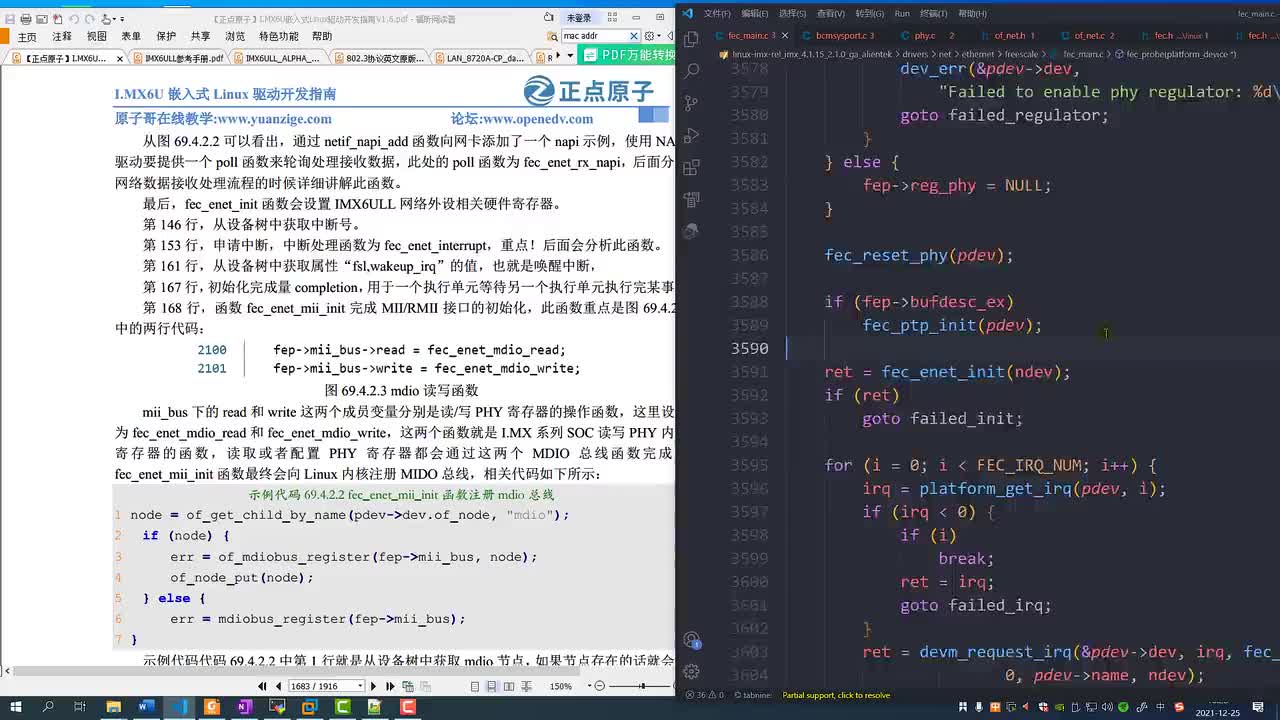The width and height of the screenshot is (1280, 720).
Task: Close the 正点原子 I.MX6U PDF tab
Action: click(120, 58)
